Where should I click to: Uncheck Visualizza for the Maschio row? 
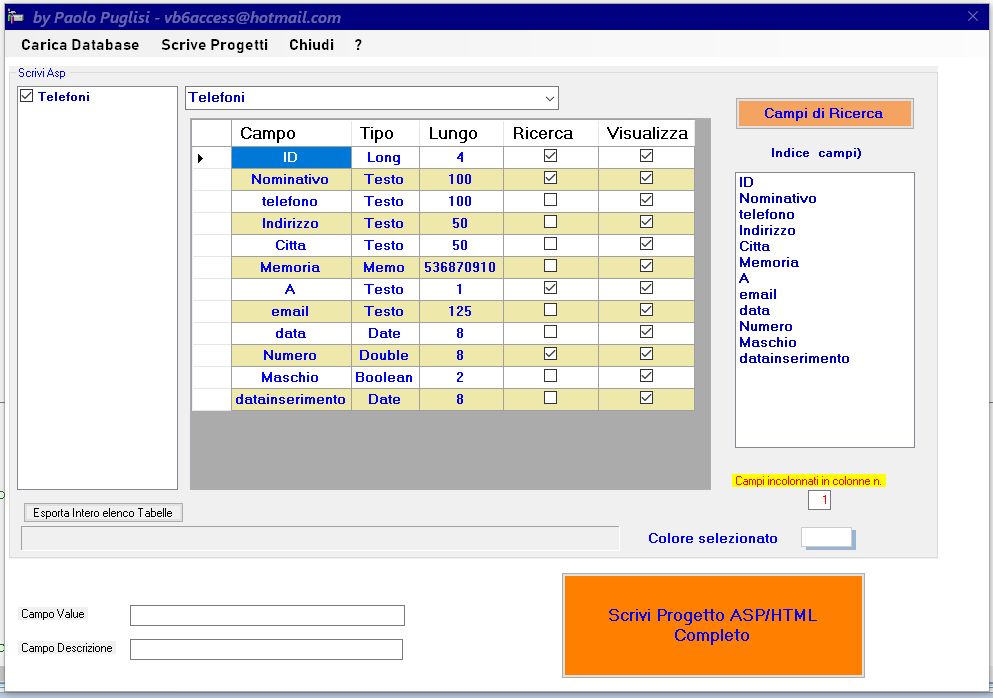click(646, 376)
